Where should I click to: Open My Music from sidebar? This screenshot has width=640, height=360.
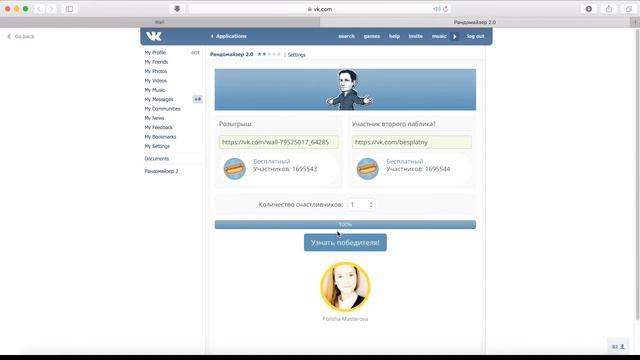(x=155, y=90)
